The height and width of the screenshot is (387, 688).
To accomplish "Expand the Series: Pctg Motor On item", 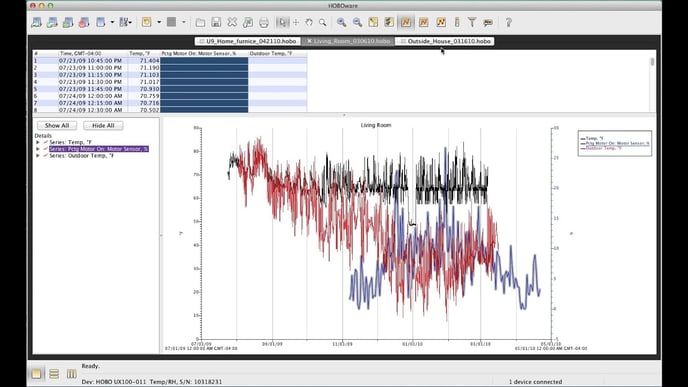I will [x=38, y=149].
